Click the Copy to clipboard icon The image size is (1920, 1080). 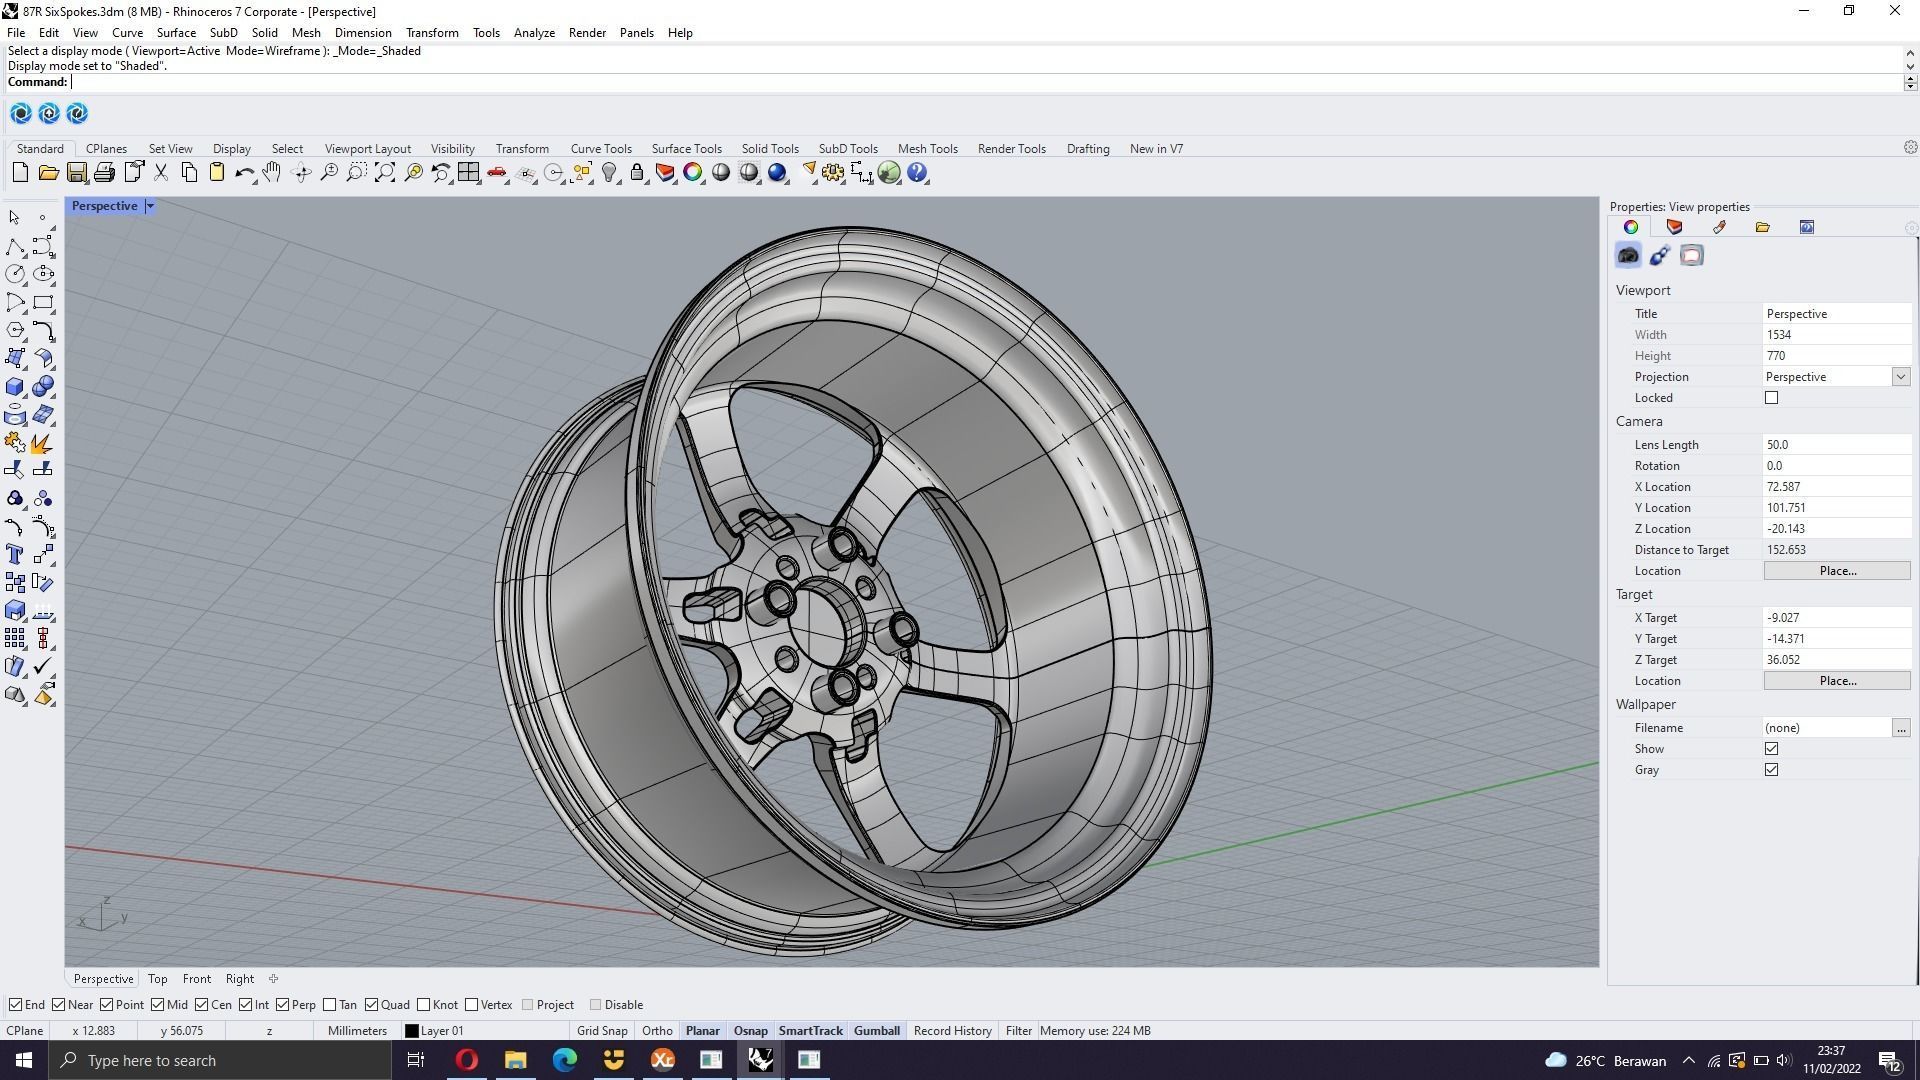(x=189, y=173)
